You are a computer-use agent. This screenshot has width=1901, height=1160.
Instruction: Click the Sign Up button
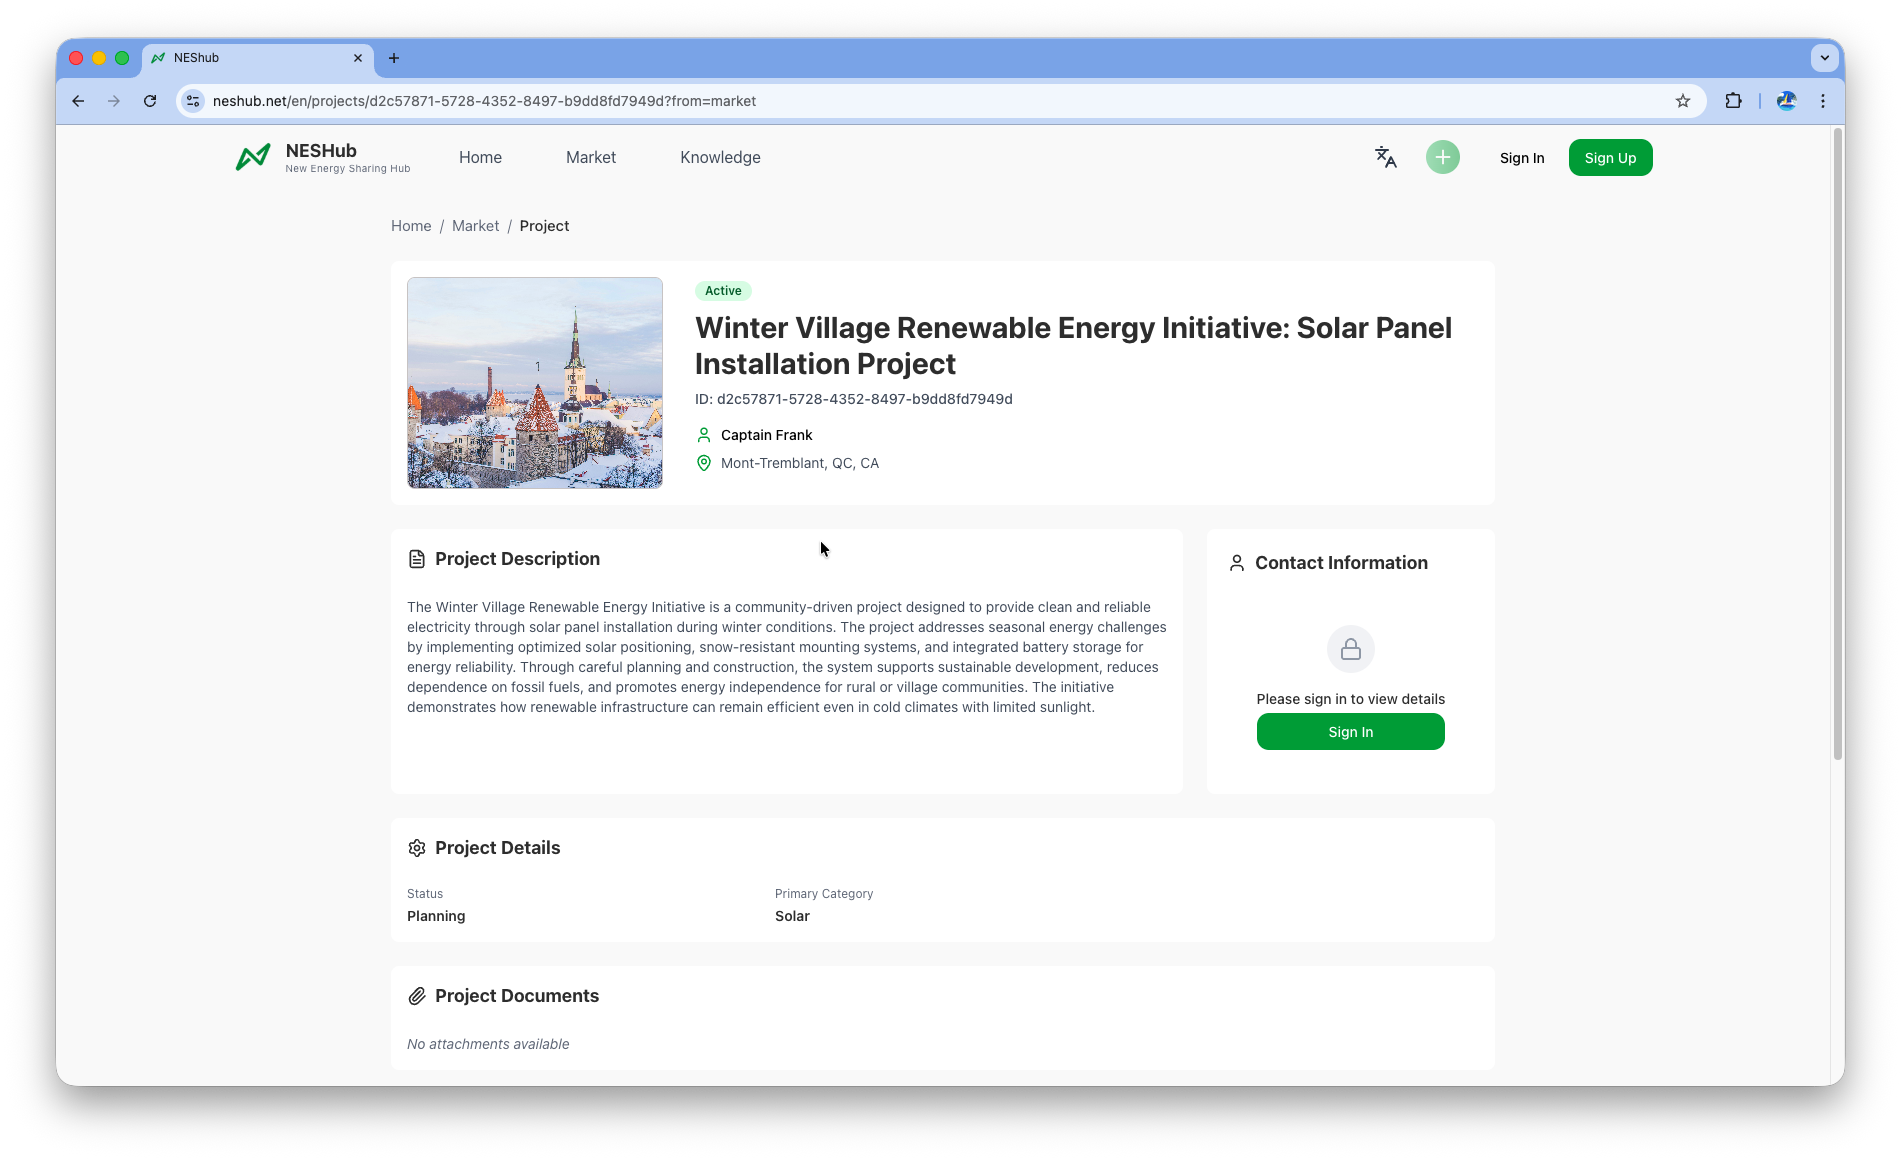[x=1610, y=158]
